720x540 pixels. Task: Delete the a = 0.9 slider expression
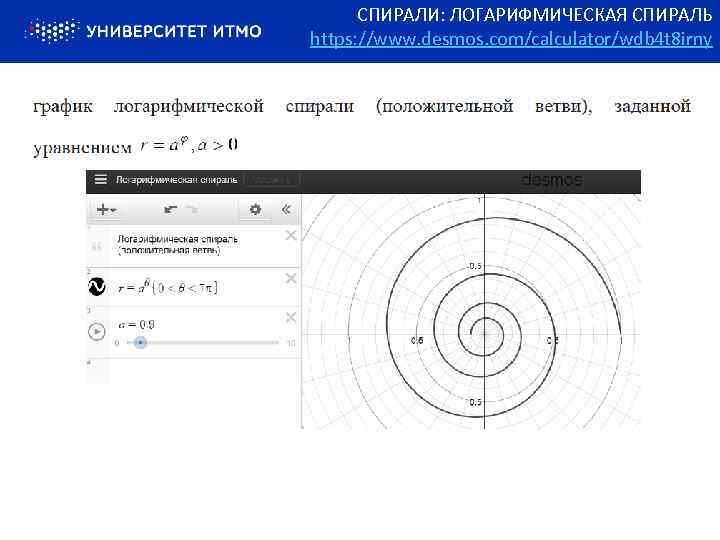(291, 317)
